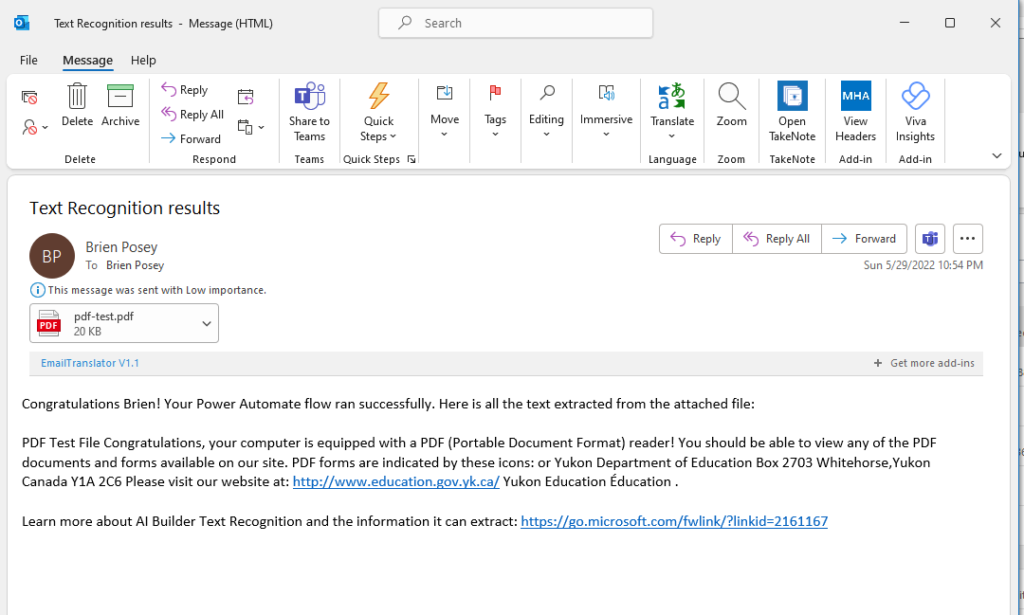Click the PDF file icon on attachment
Screen dimensions: 1024x615
pos(49,323)
